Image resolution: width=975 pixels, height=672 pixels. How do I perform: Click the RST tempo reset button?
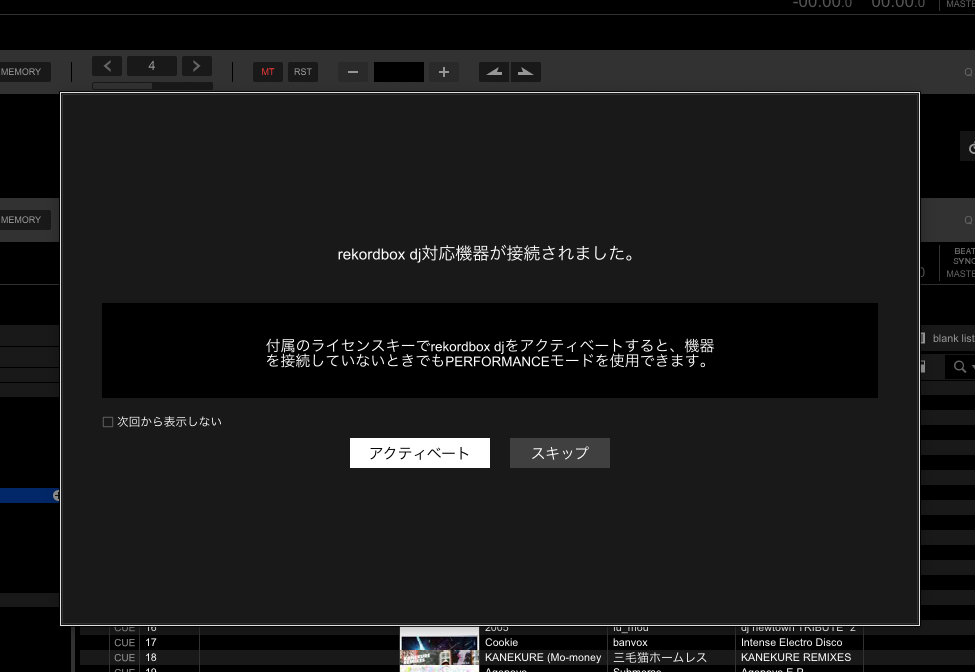point(303,72)
